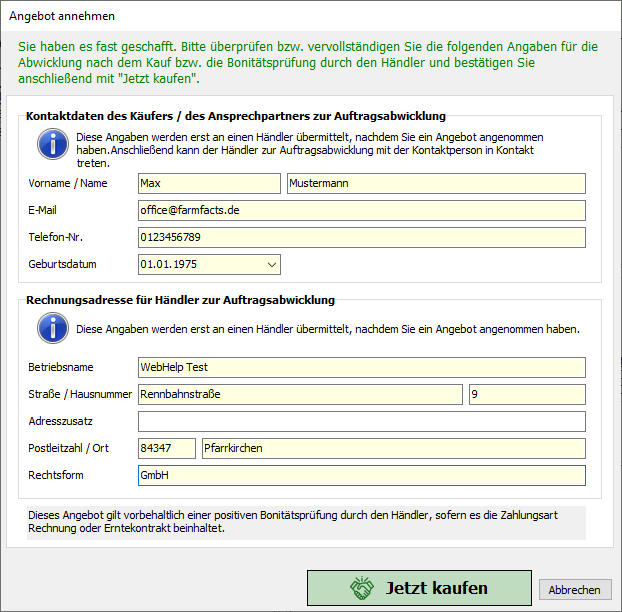This screenshot has width=622, height=612.
Task: Click the info icon in Rechnungsadresse section
Action: pos(53,328)
